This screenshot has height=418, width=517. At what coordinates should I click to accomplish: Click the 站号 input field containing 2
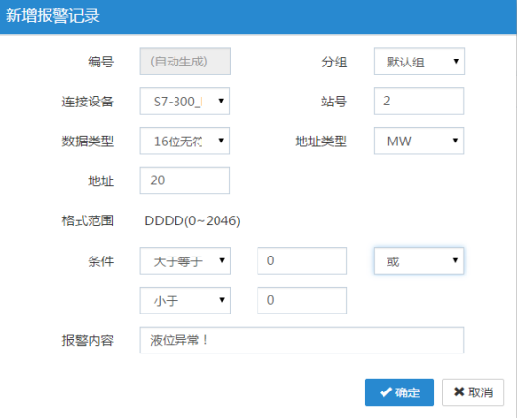[419, 101]
